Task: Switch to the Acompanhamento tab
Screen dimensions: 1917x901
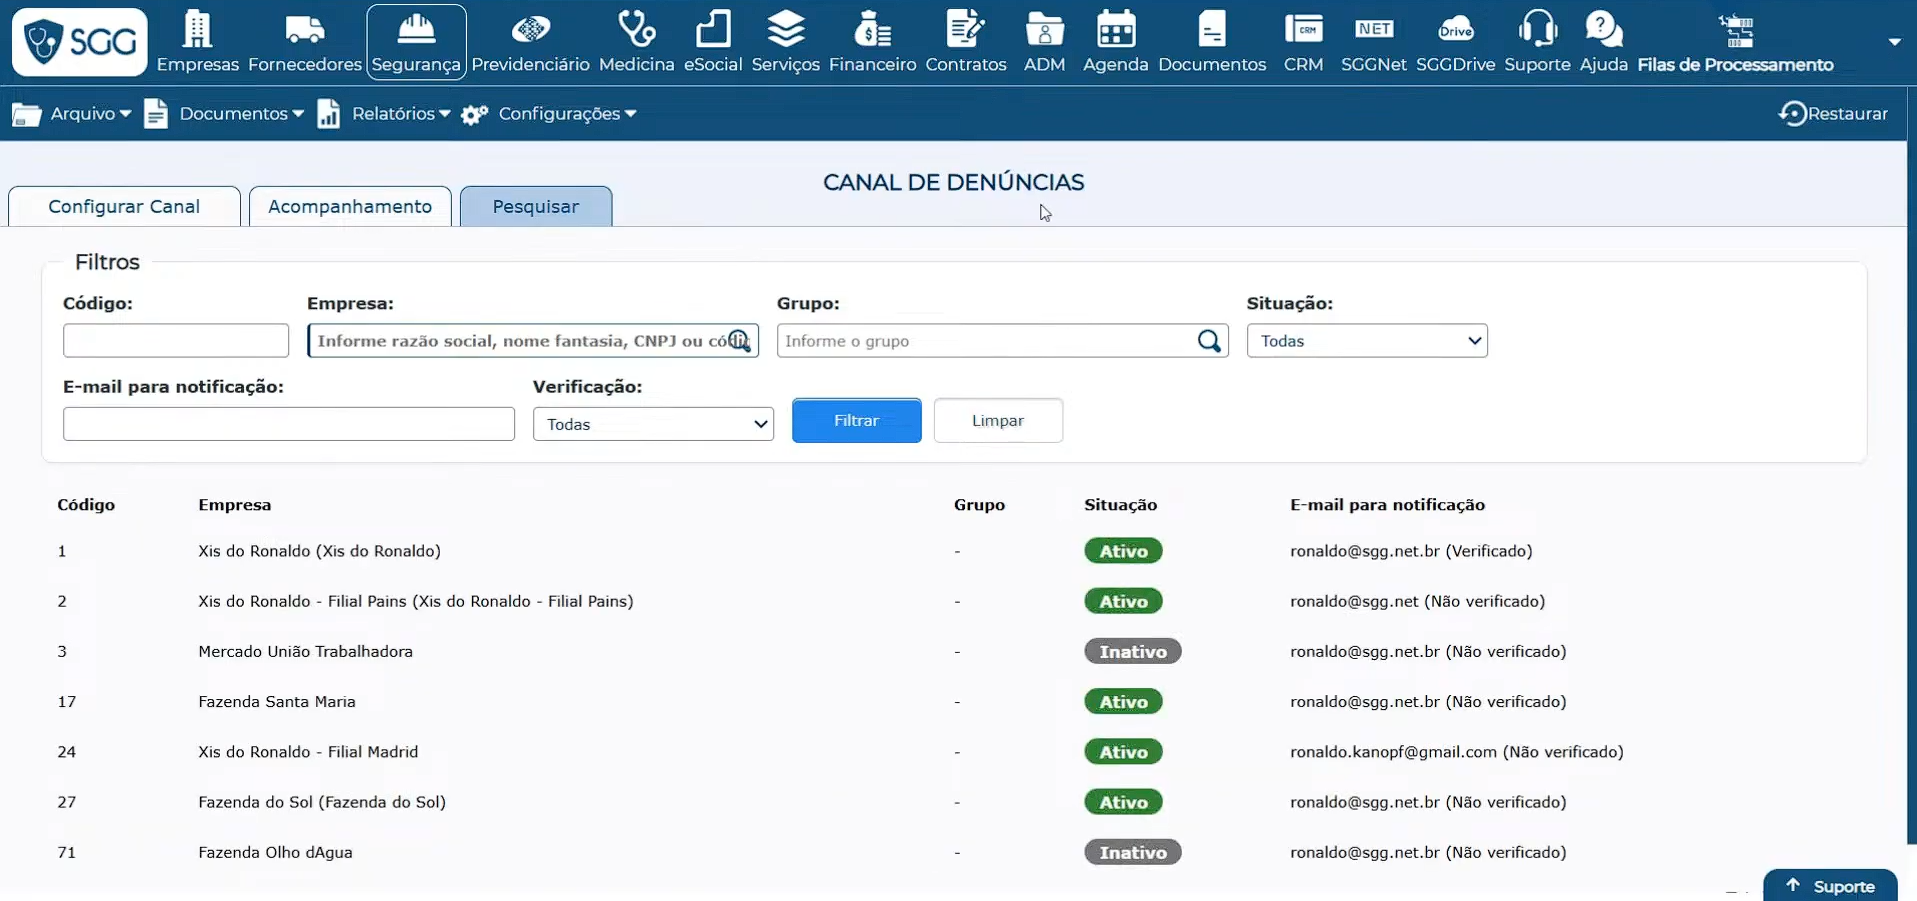Action: [350, 206]
